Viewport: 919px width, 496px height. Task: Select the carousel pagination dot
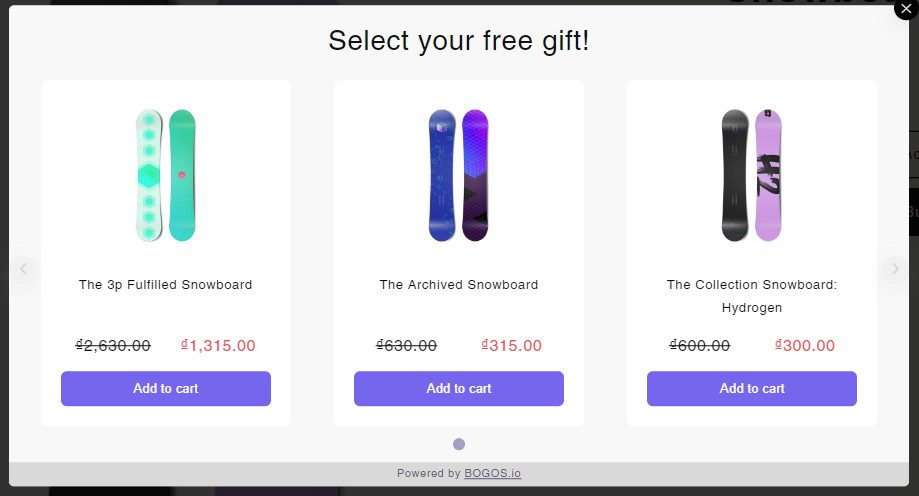(x=459, y=444)
